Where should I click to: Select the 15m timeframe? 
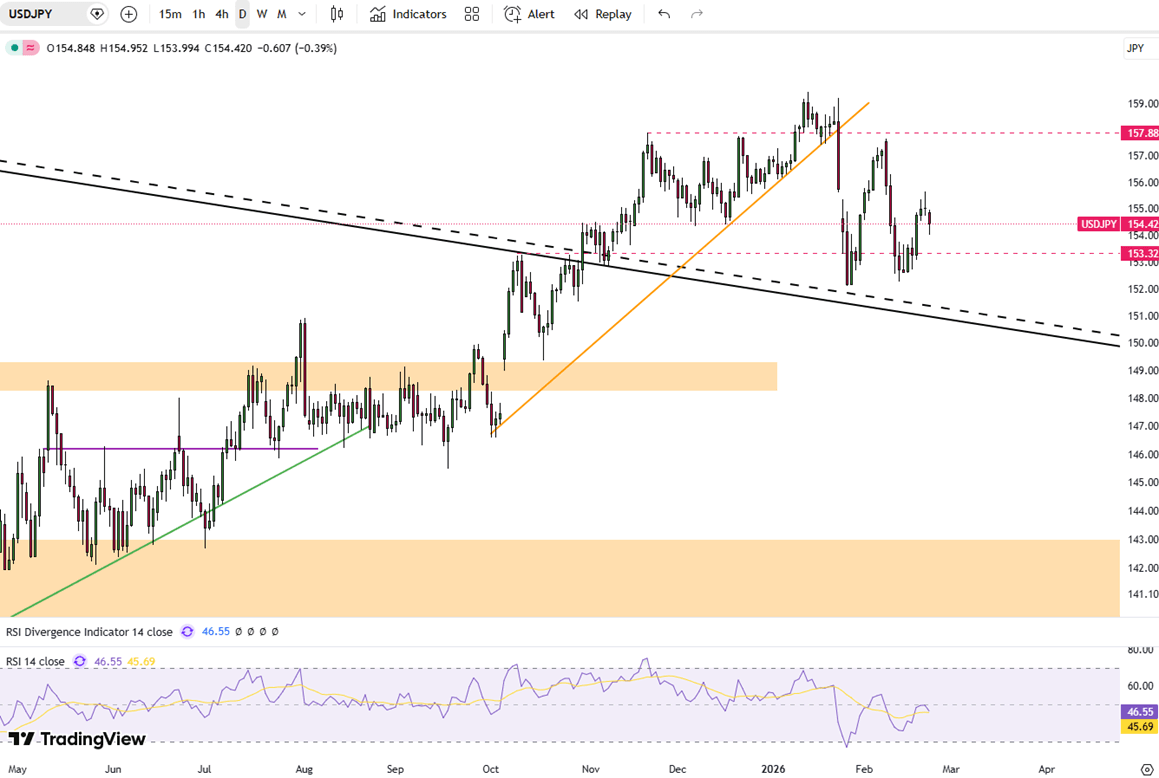tap(170, 14)
